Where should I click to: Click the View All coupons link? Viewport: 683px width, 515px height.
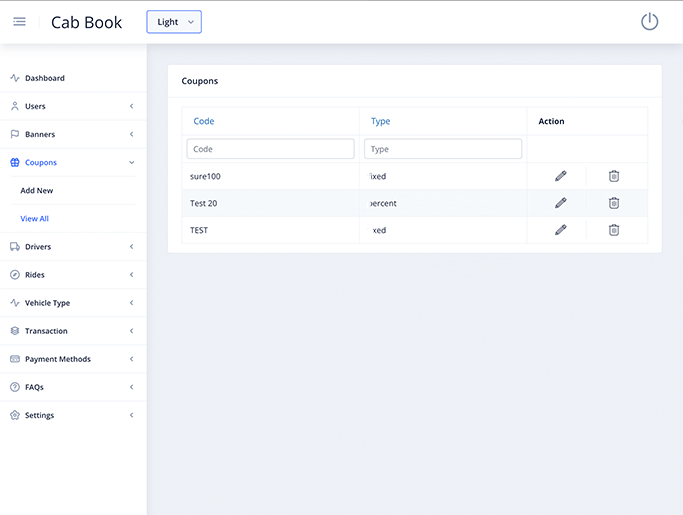pyautogui.click(x=34, y=218)
